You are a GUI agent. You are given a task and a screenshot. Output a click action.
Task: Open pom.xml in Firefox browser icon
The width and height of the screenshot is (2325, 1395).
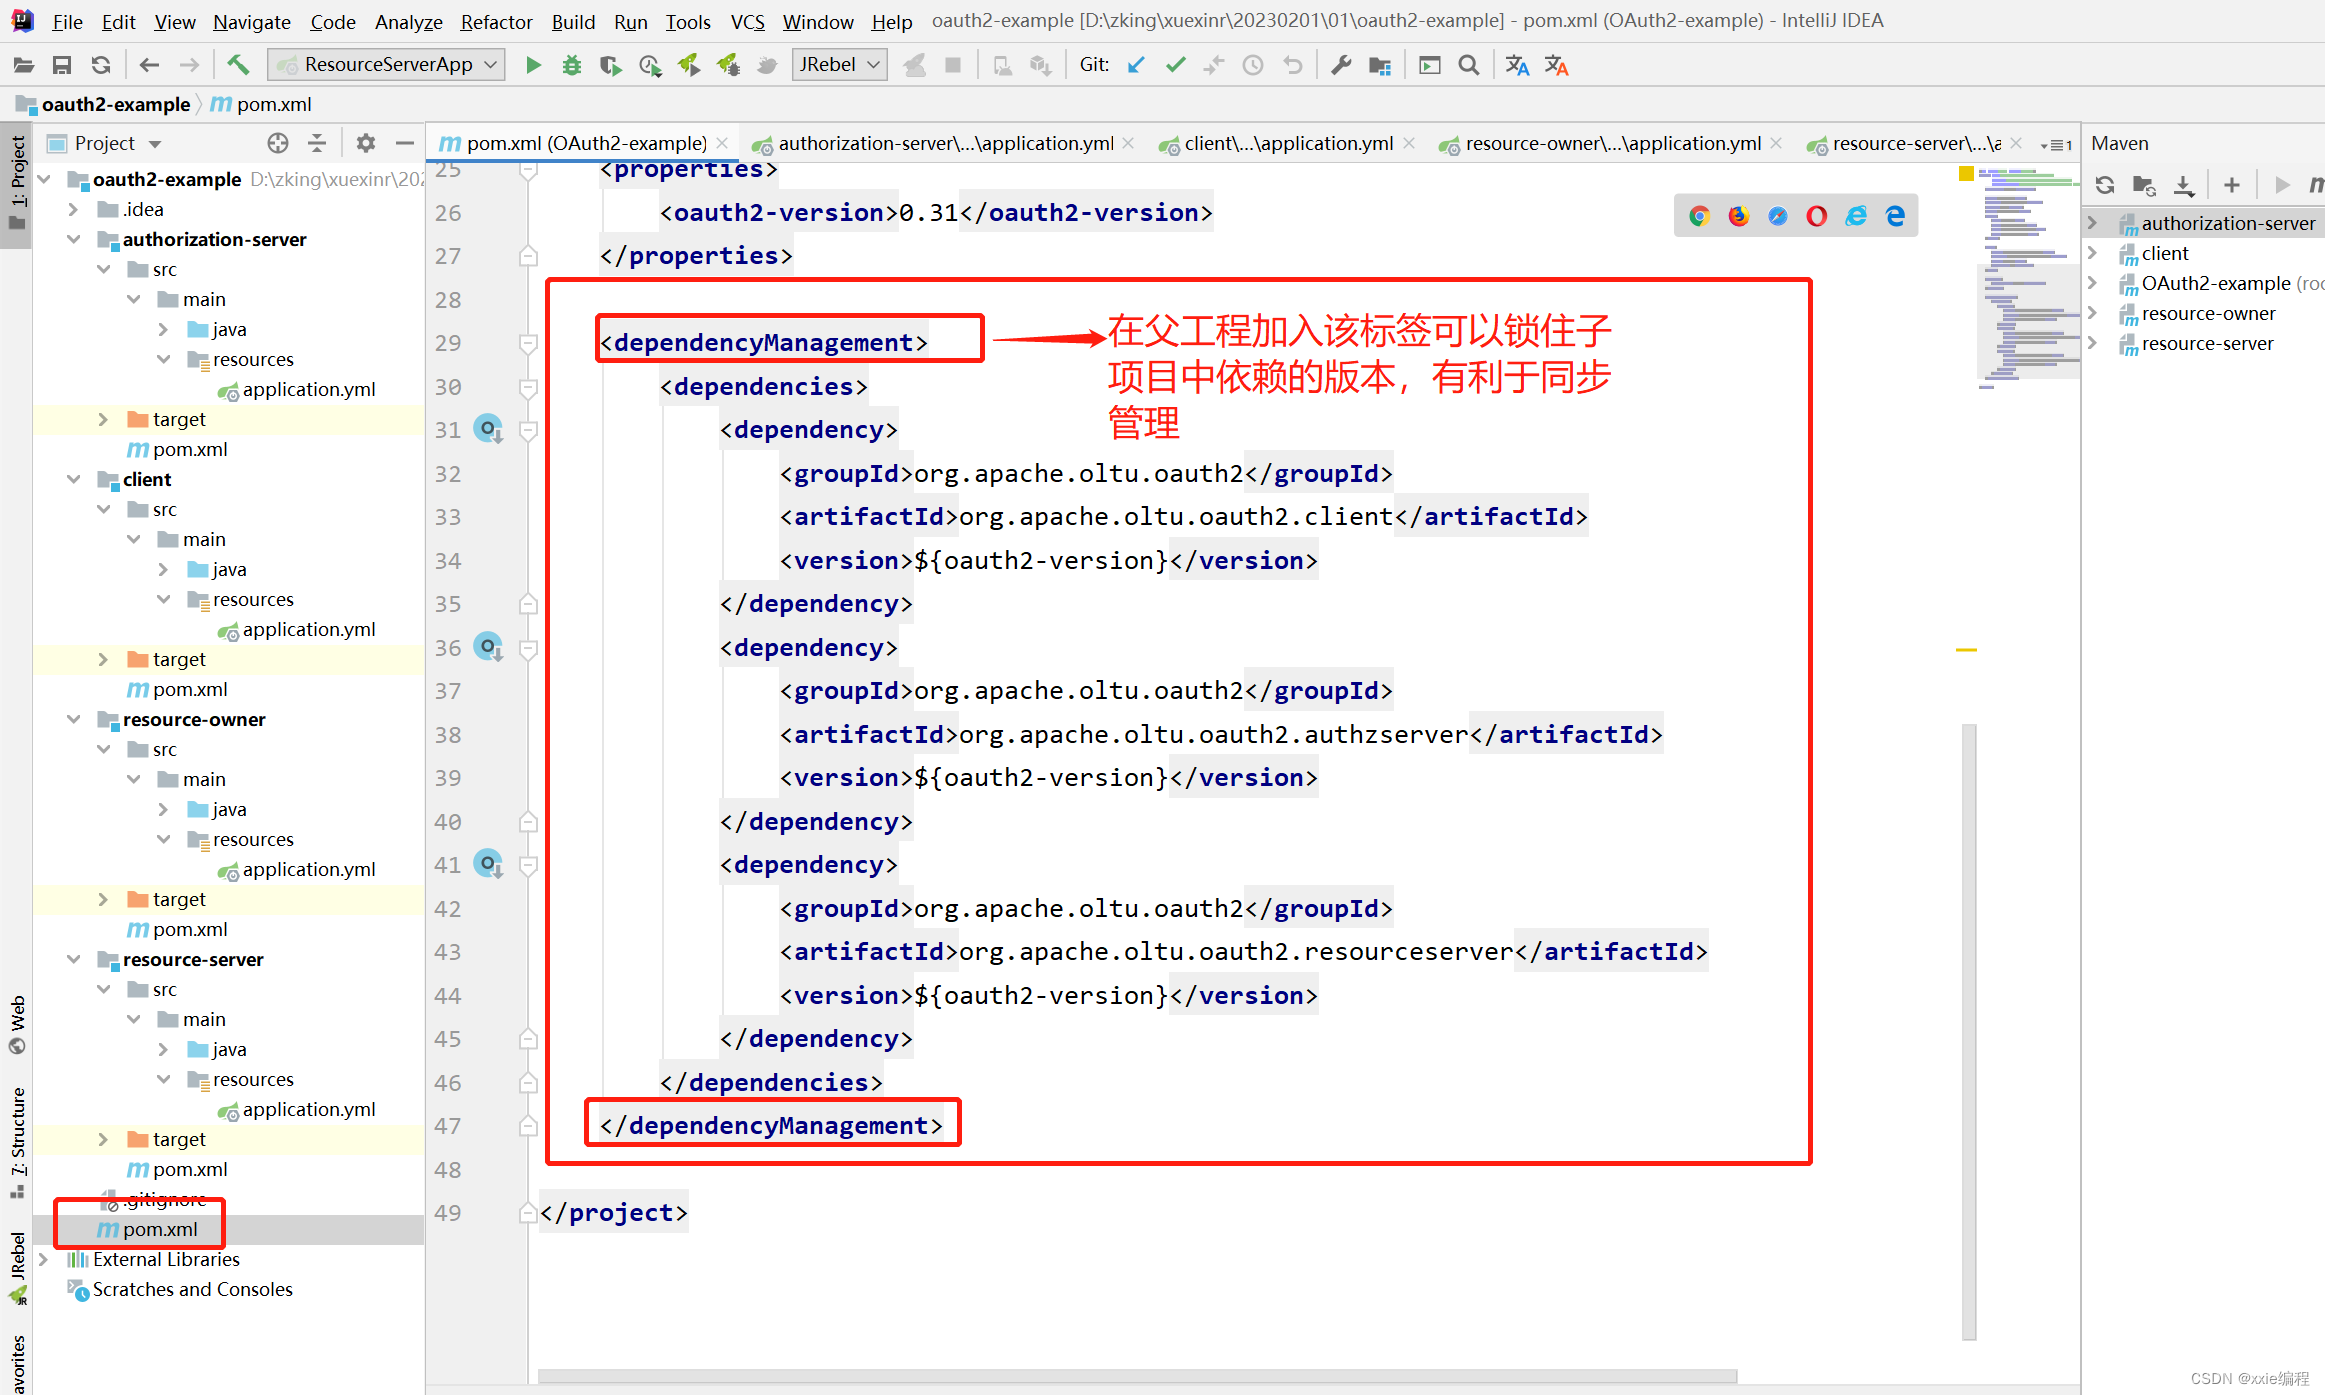[x=1738, y=216]
